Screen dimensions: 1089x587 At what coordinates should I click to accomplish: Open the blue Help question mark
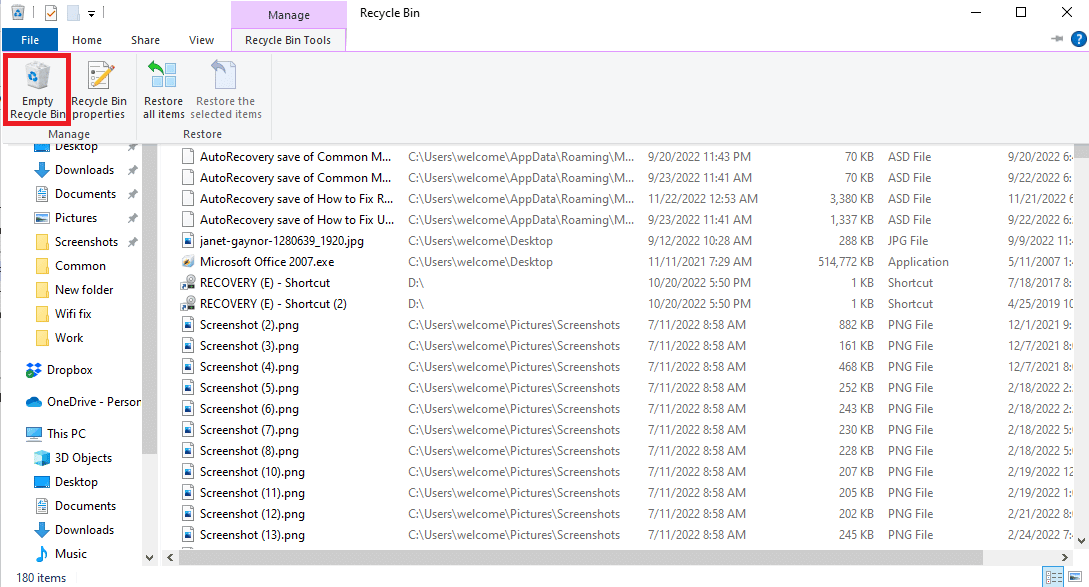(x=1078, y=39)
